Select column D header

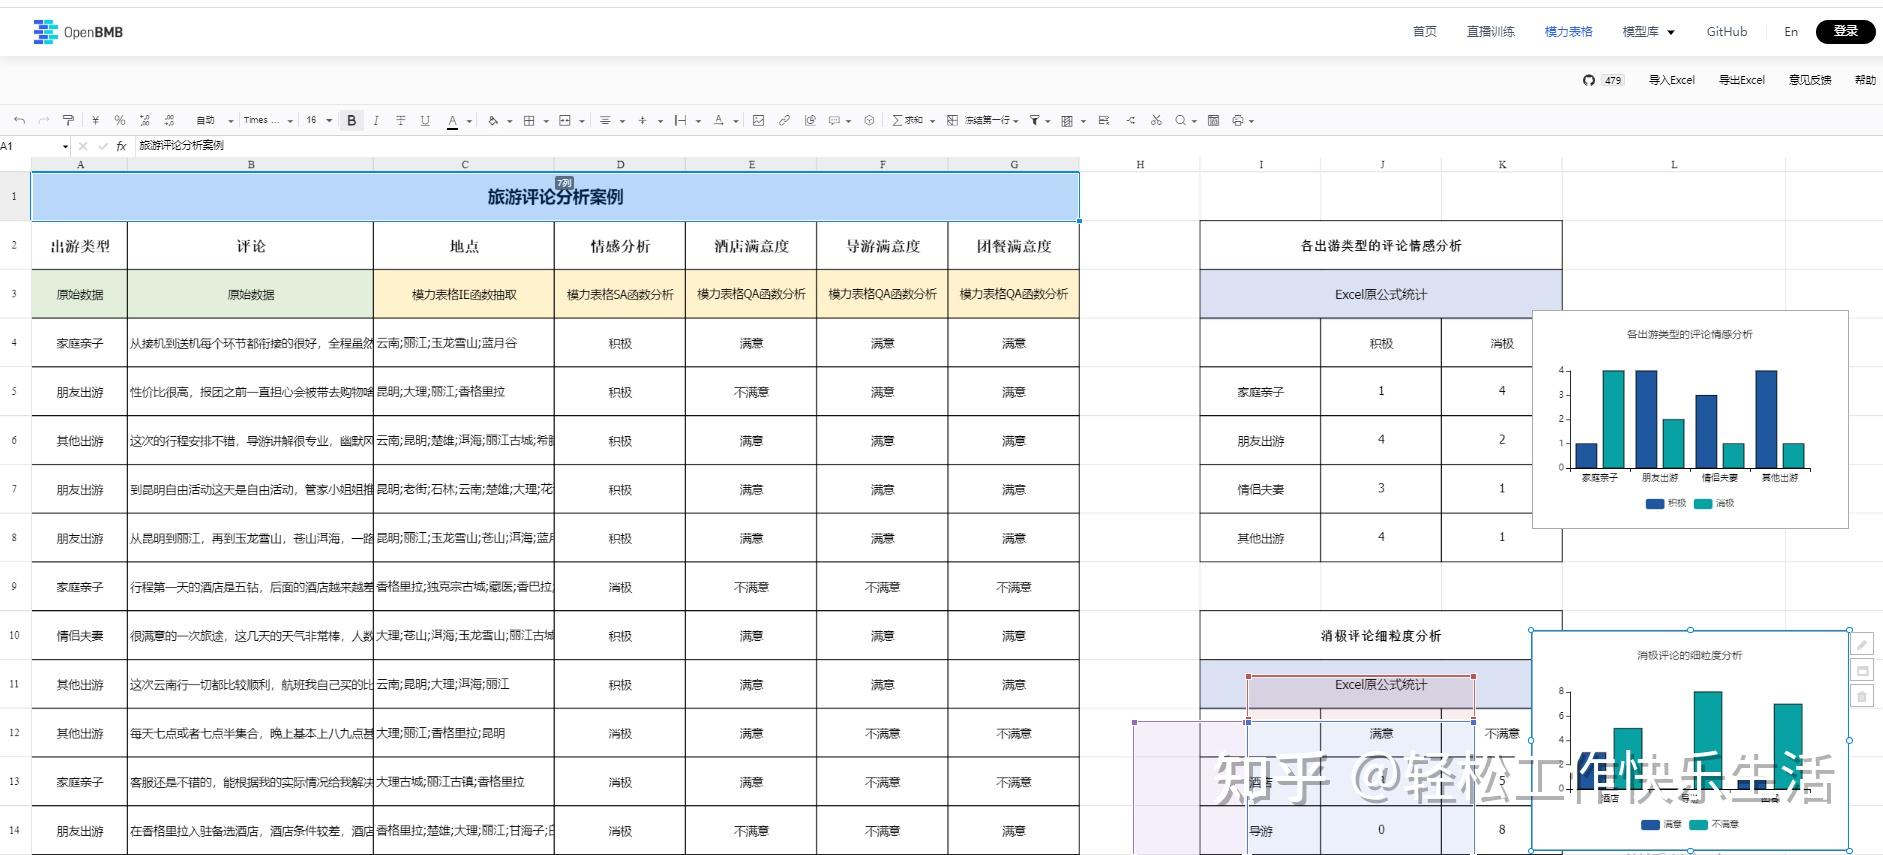(x=620, y=165)
